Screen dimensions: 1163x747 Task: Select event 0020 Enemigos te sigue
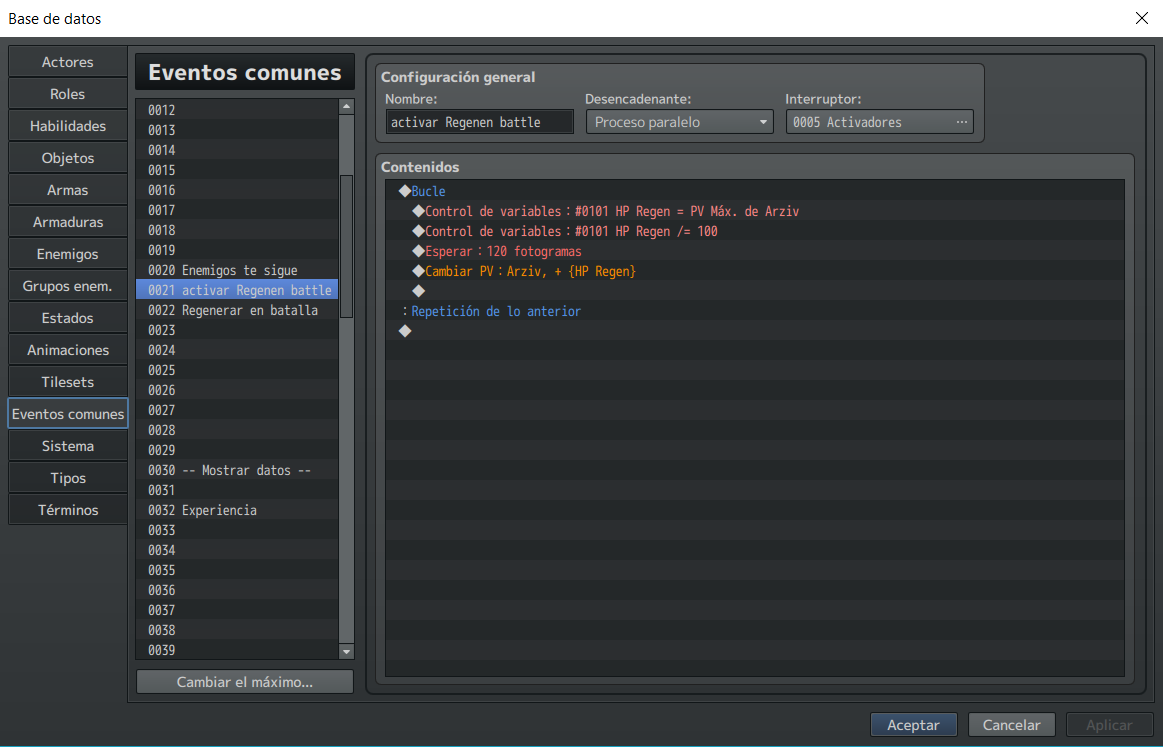tap(237, 270)
